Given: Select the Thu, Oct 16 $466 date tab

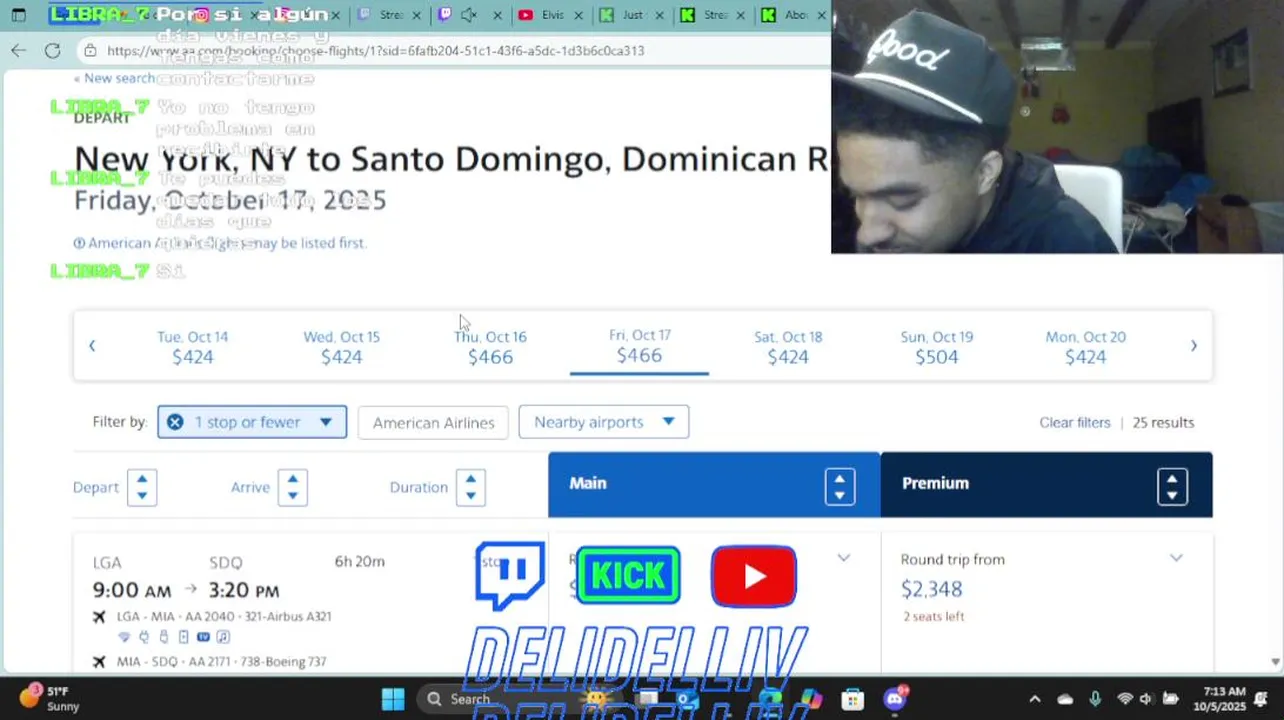Looking at the screenshot, I should click(490, 347).
